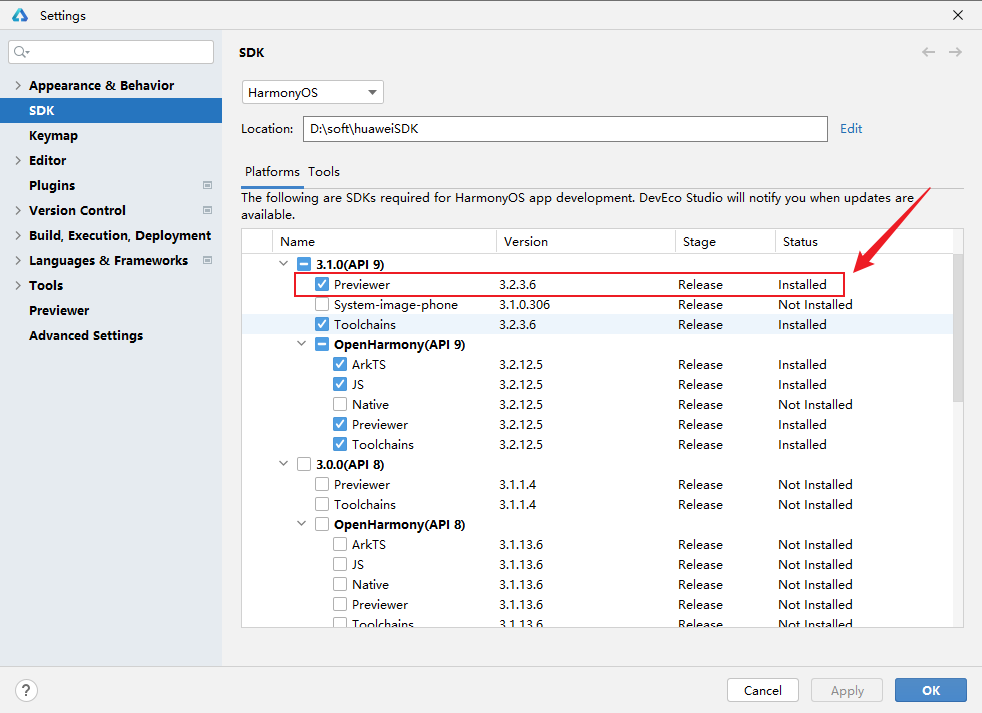Screen dimensions: 982x713
Task: Check JS version 3.1.13.6
Action: click(340, 565)
